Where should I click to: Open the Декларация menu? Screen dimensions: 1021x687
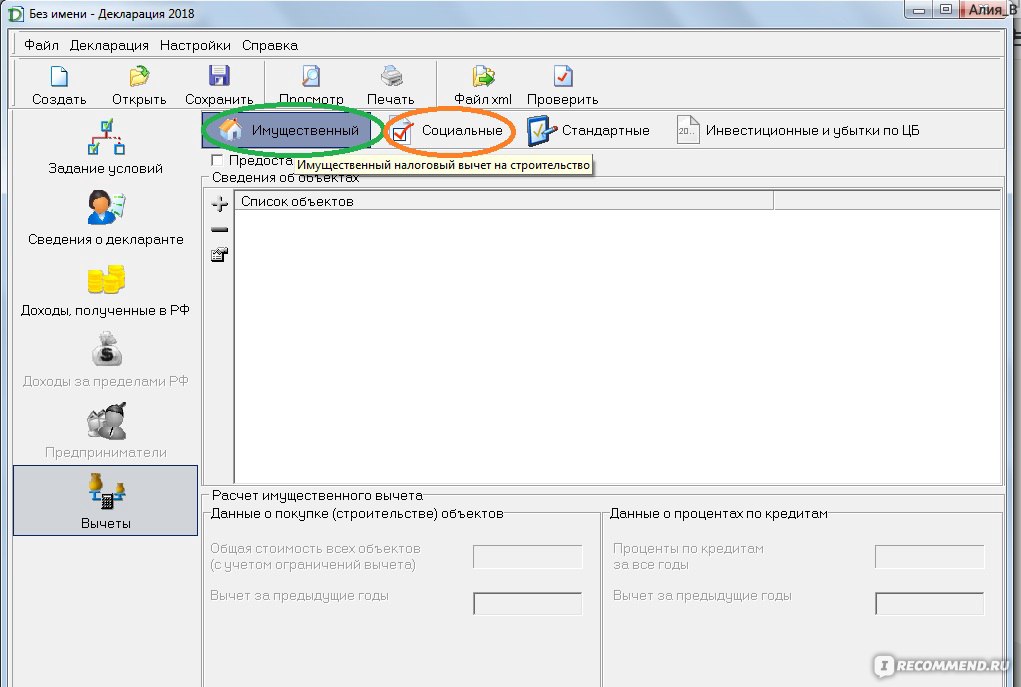(109, 45)
